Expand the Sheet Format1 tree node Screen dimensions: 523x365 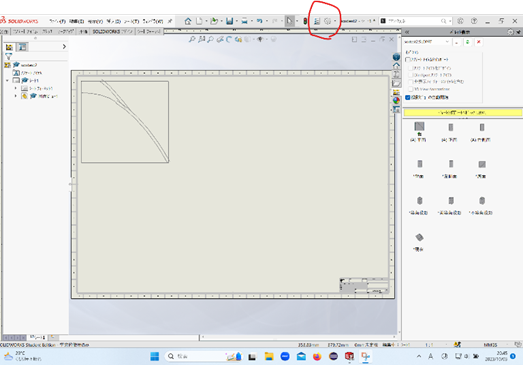pyautogui.click(x=15, y=88)
